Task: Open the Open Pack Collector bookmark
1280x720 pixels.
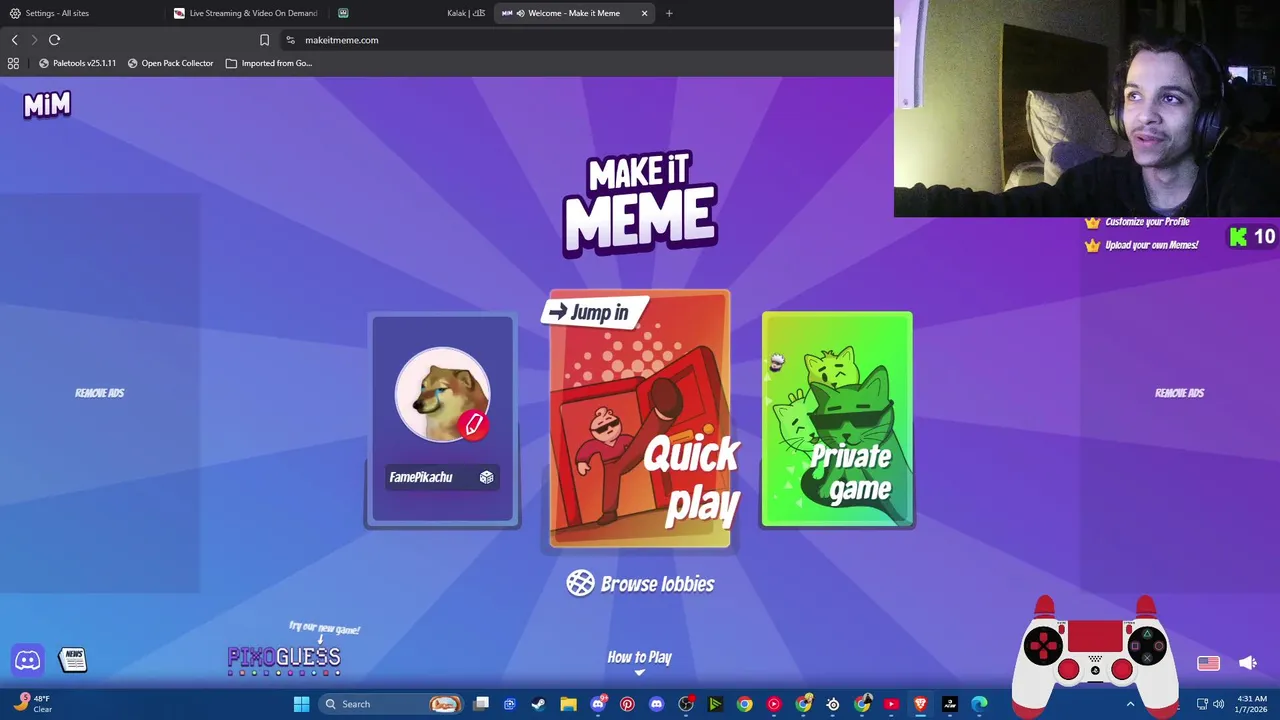Action: click(x=170, y=63)
